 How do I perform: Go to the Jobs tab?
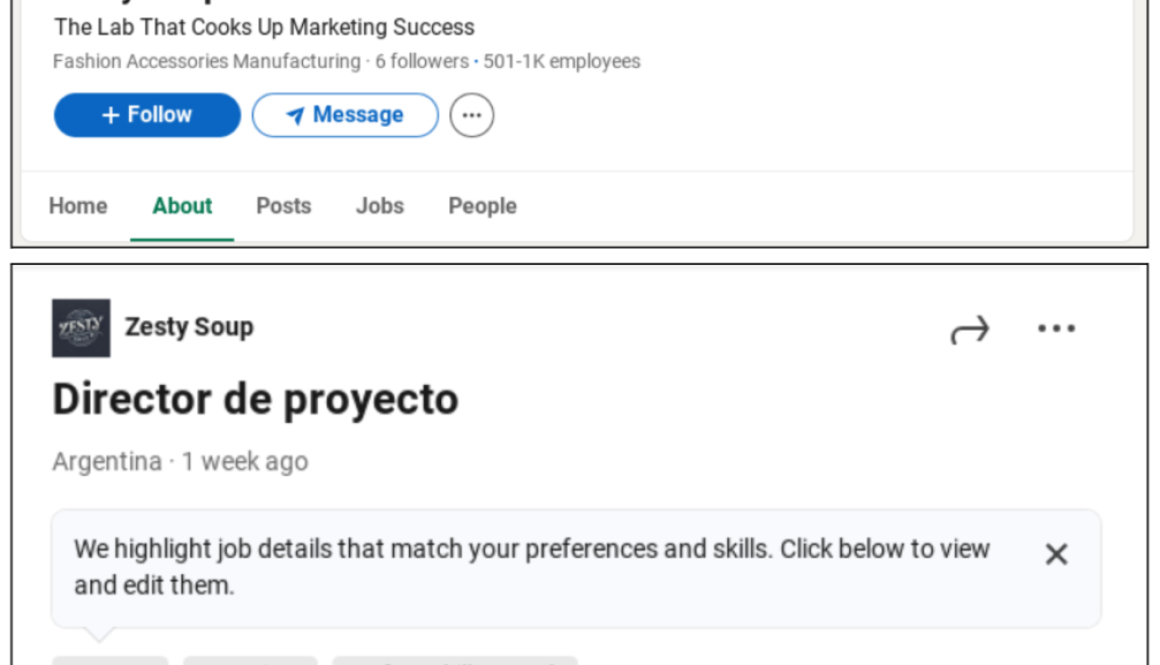[380, 206]
